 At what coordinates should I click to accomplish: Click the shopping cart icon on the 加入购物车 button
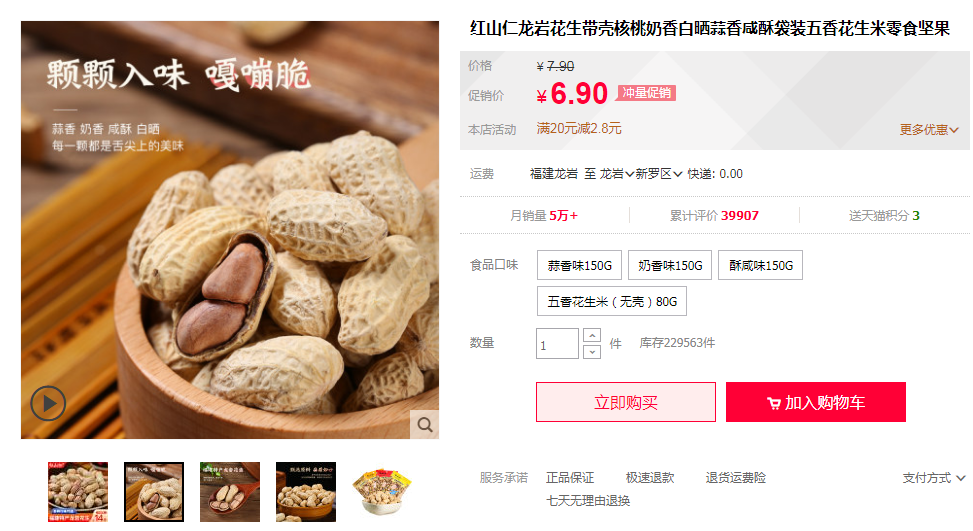point(774,403)
